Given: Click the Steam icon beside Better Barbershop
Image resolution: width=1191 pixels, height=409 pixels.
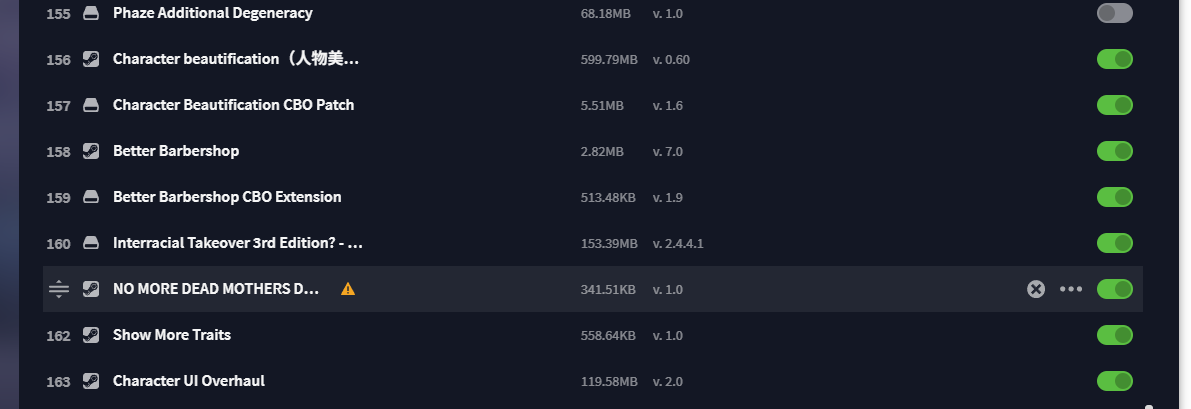Looking at the screenshot, I should (91, 151).
